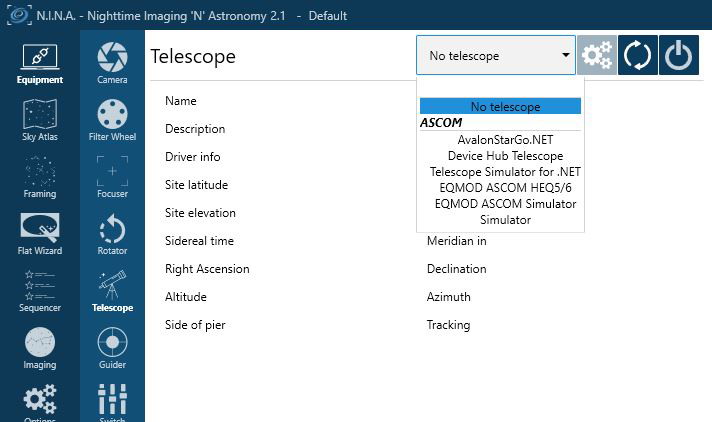Click the 'Azimuth' label
The width and height of the screenshot is (712, 422).
[x=449, y=297]
